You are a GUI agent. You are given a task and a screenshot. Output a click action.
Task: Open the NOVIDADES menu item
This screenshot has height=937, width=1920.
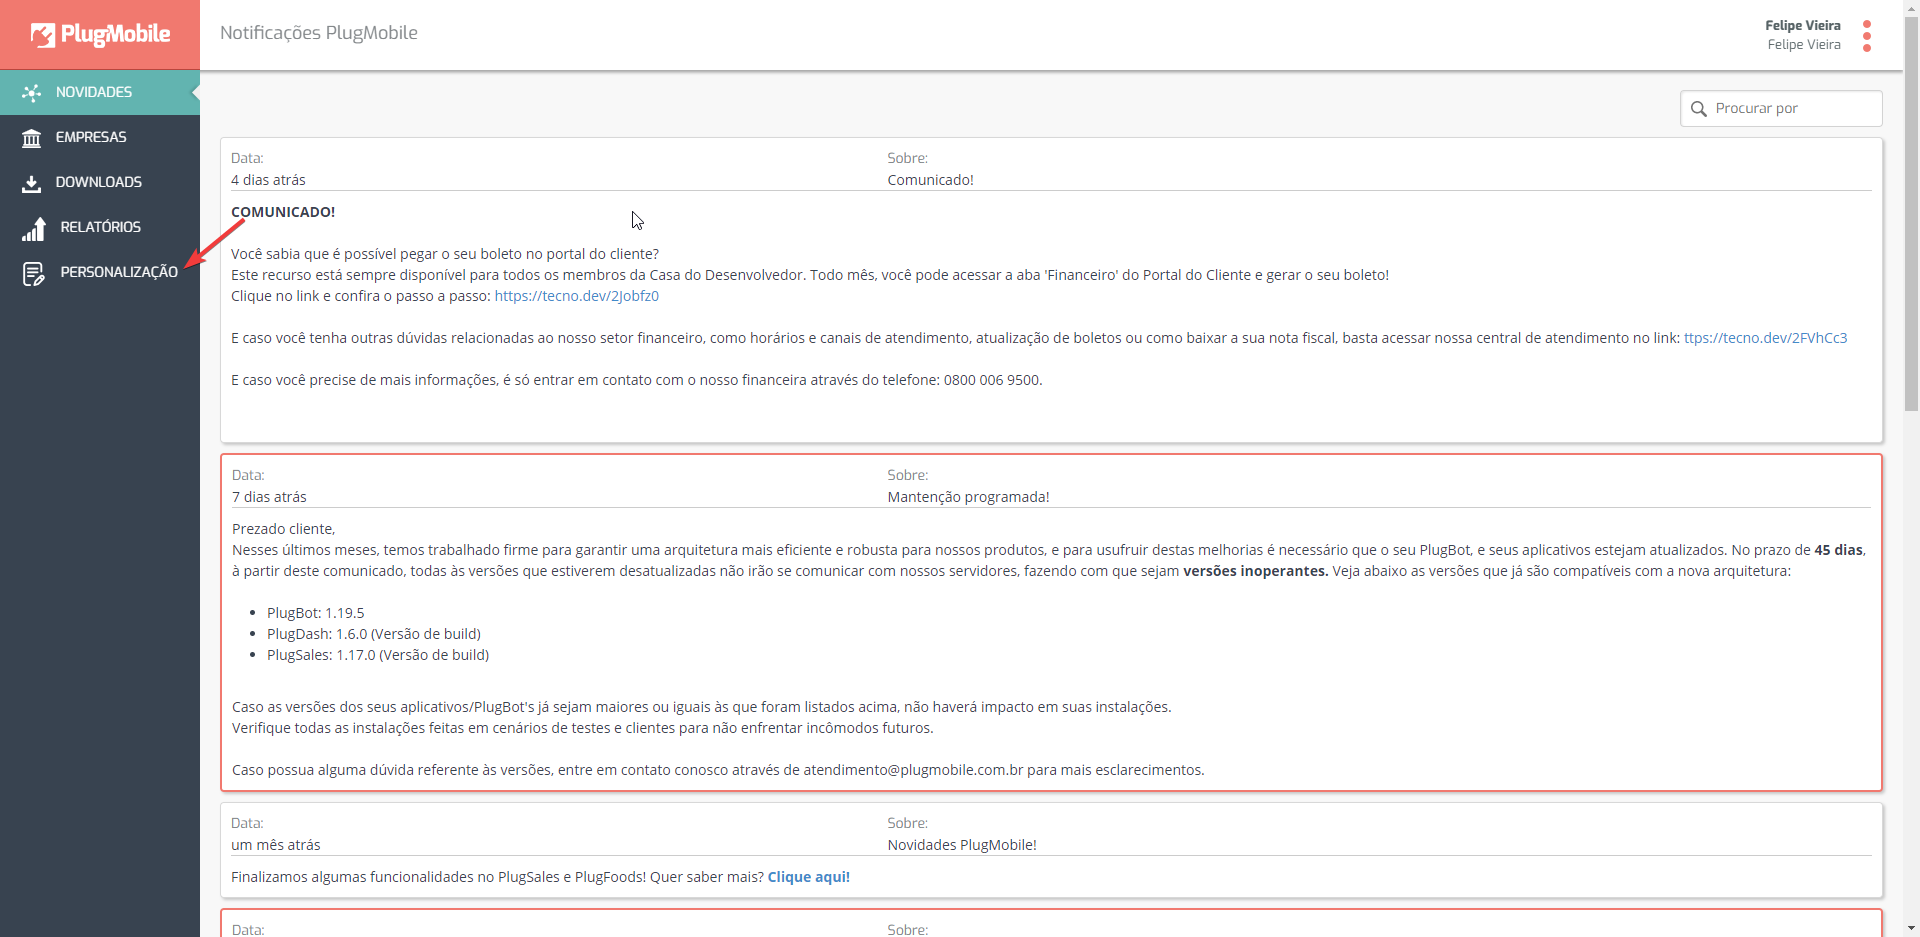click(100, 92)
